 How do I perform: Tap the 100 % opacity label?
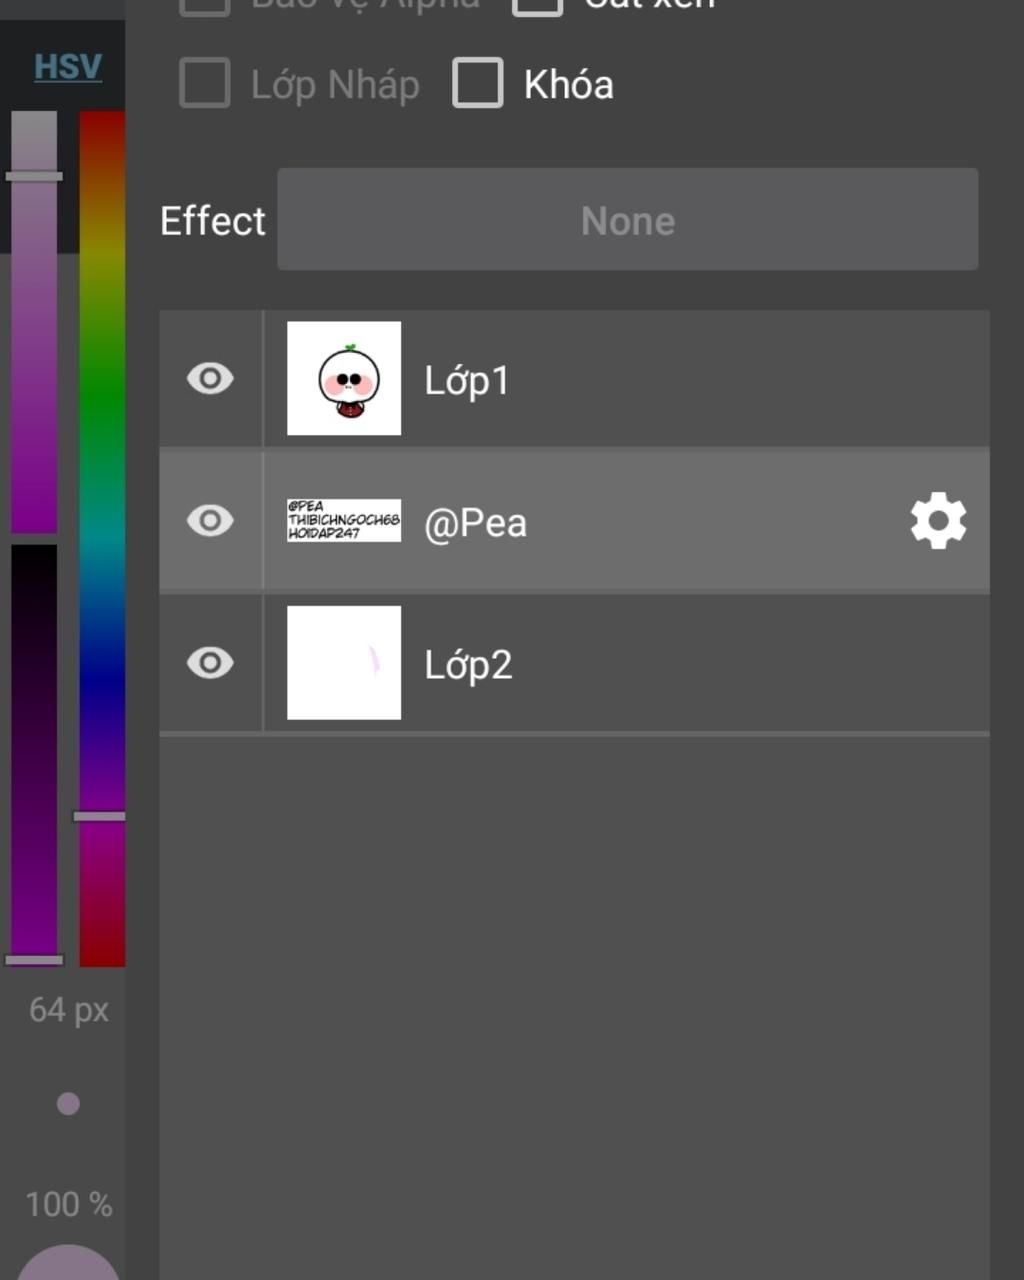coord(69,1204)
